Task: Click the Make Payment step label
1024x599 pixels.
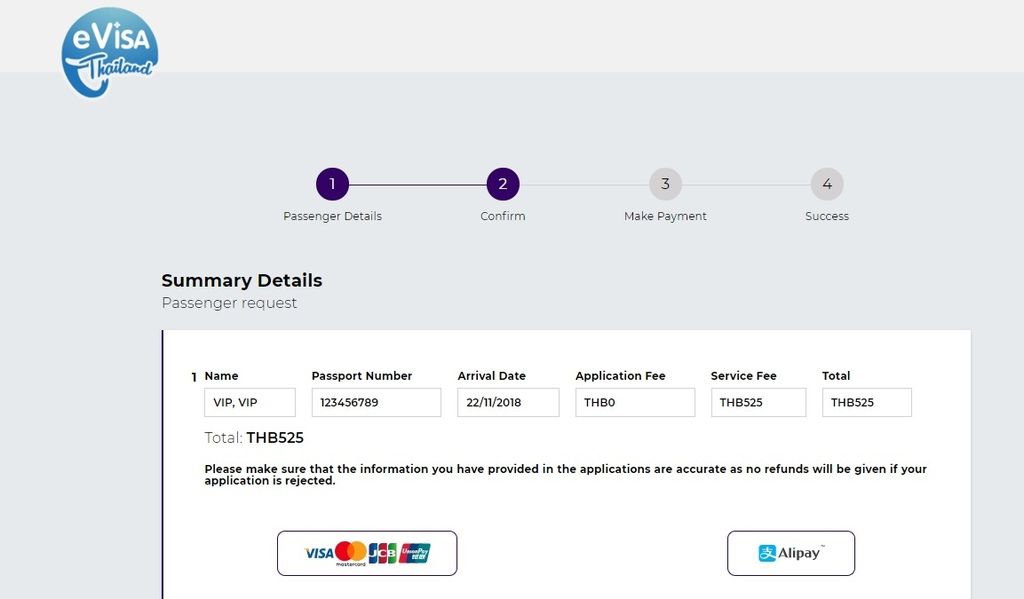Action: (665, 216)
